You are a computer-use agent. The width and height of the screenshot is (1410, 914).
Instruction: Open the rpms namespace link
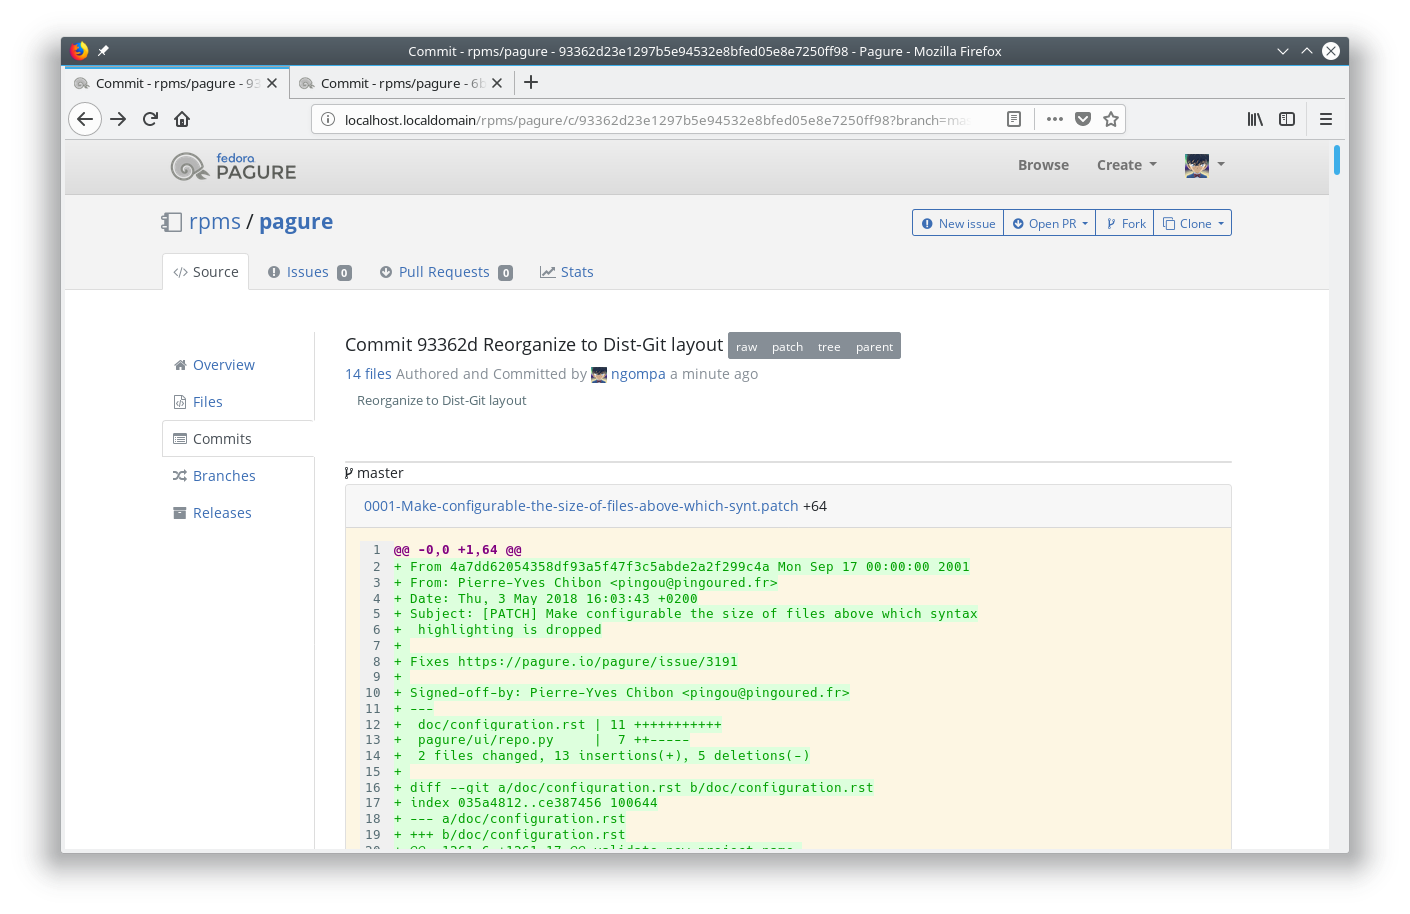click(215, 222)
